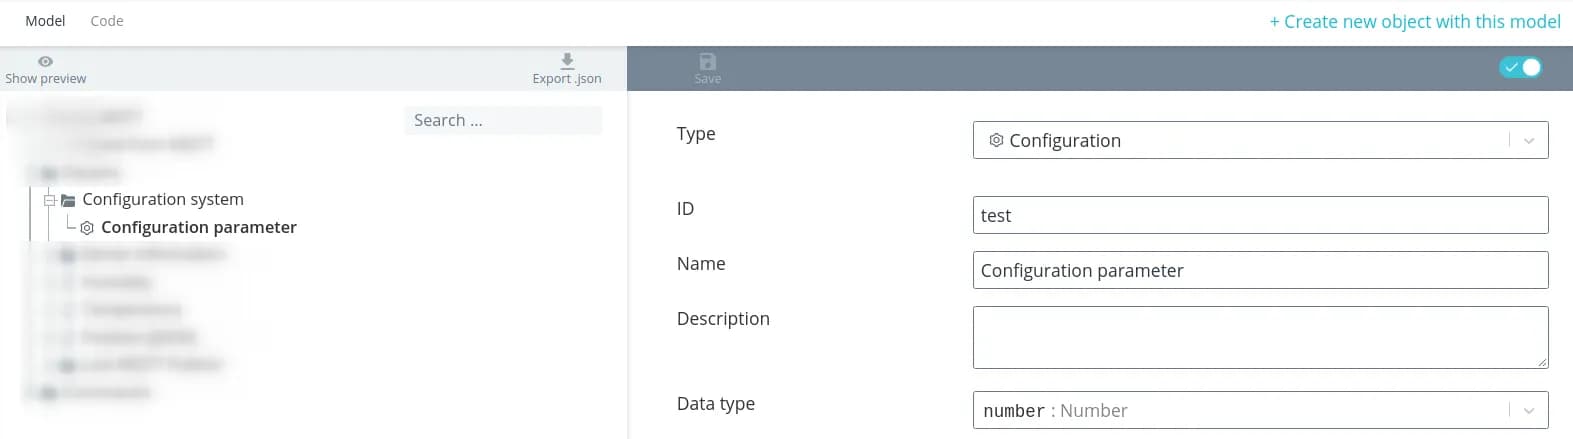Select the Configuration parameter tree item label
This screenshot has width=1573, height=439.
[x=198, y=227]
